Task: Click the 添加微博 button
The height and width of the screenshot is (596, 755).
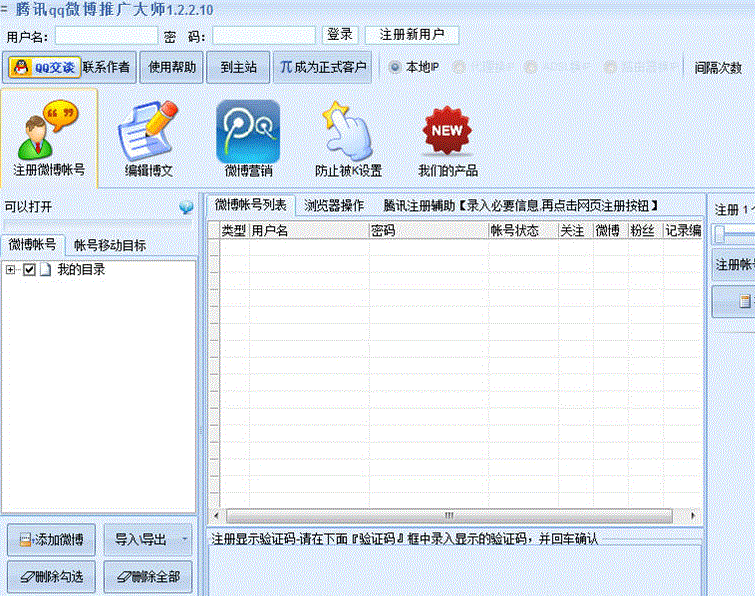Action: (51, 540)
